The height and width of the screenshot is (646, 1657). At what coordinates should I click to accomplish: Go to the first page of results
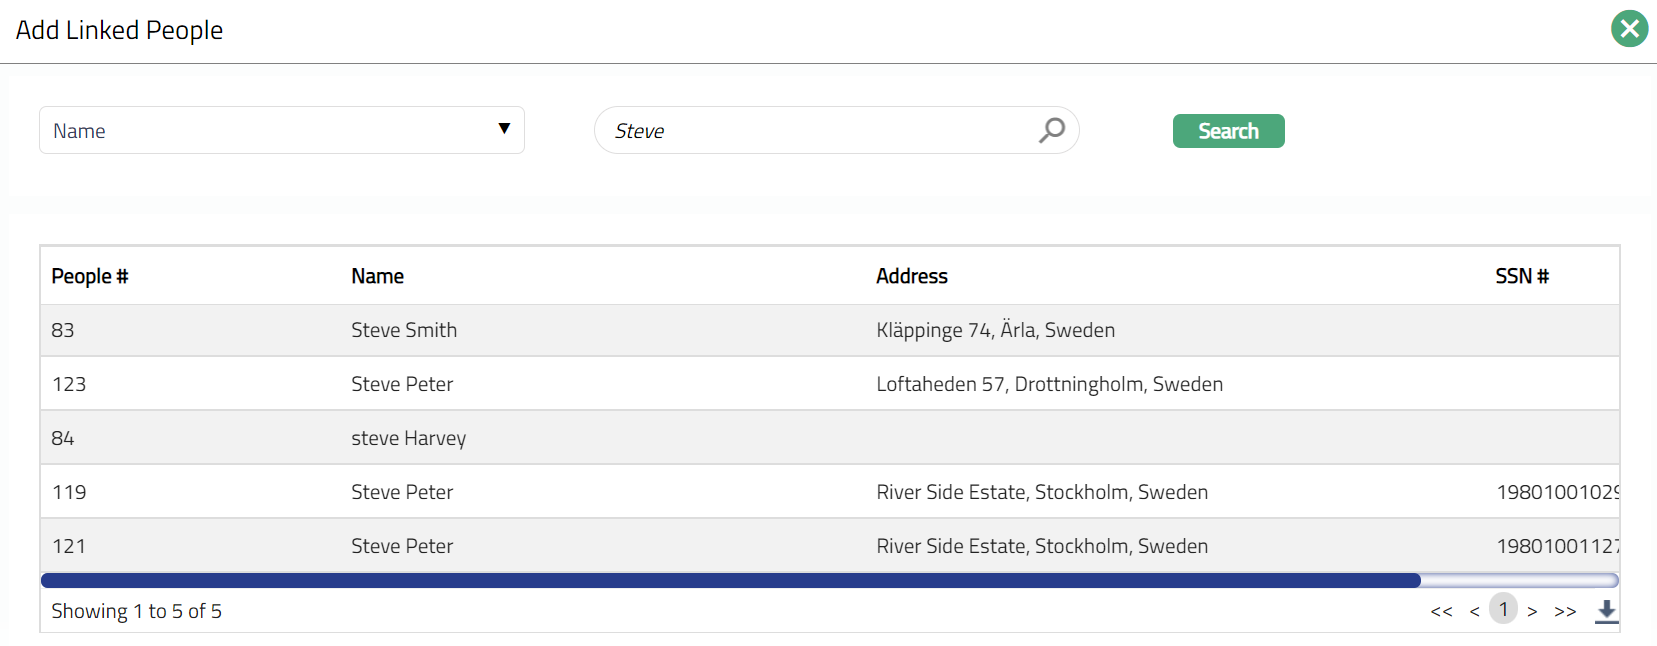click(x=1441, y=611)
